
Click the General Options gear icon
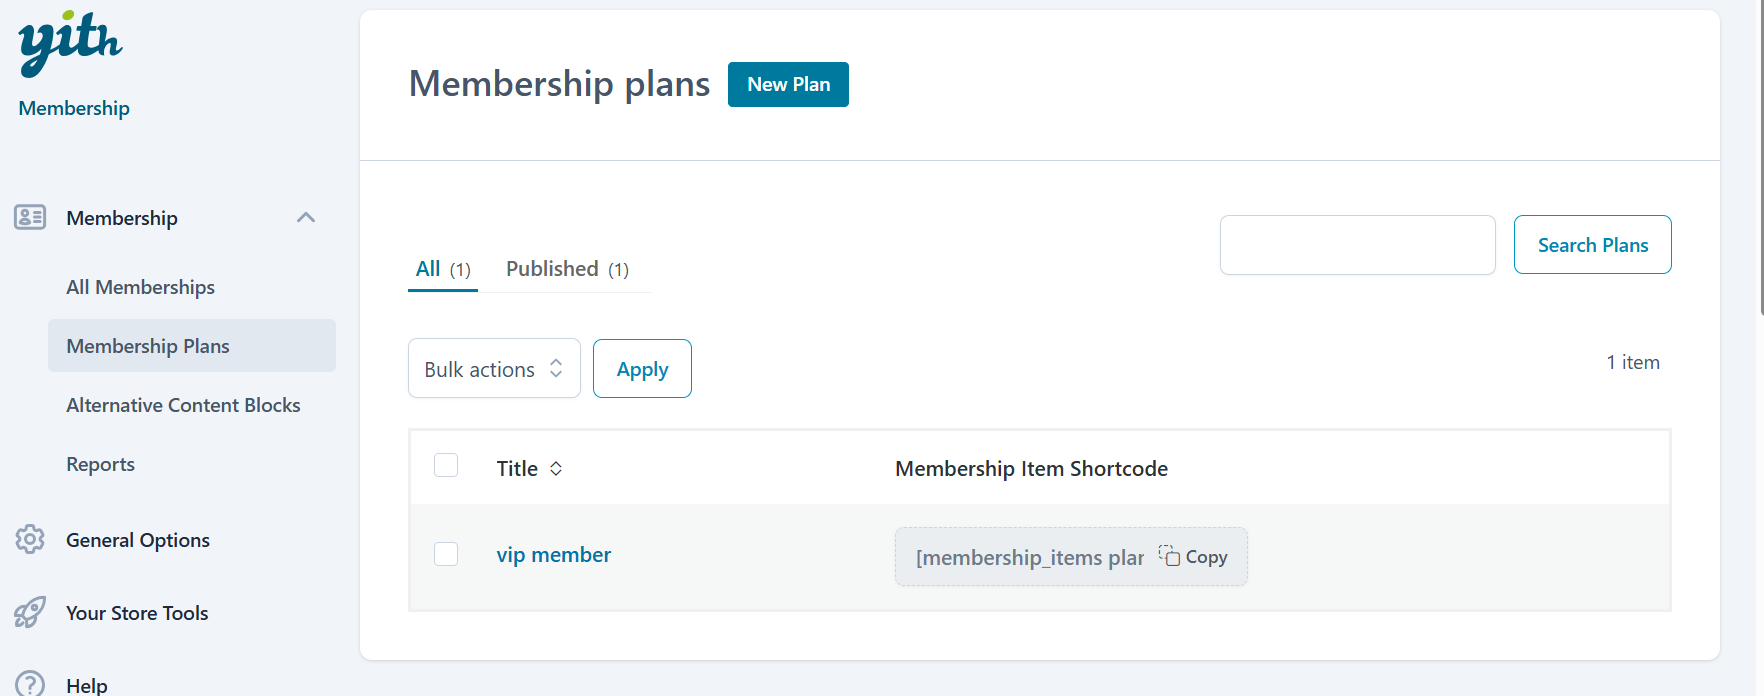click(30, 539)
